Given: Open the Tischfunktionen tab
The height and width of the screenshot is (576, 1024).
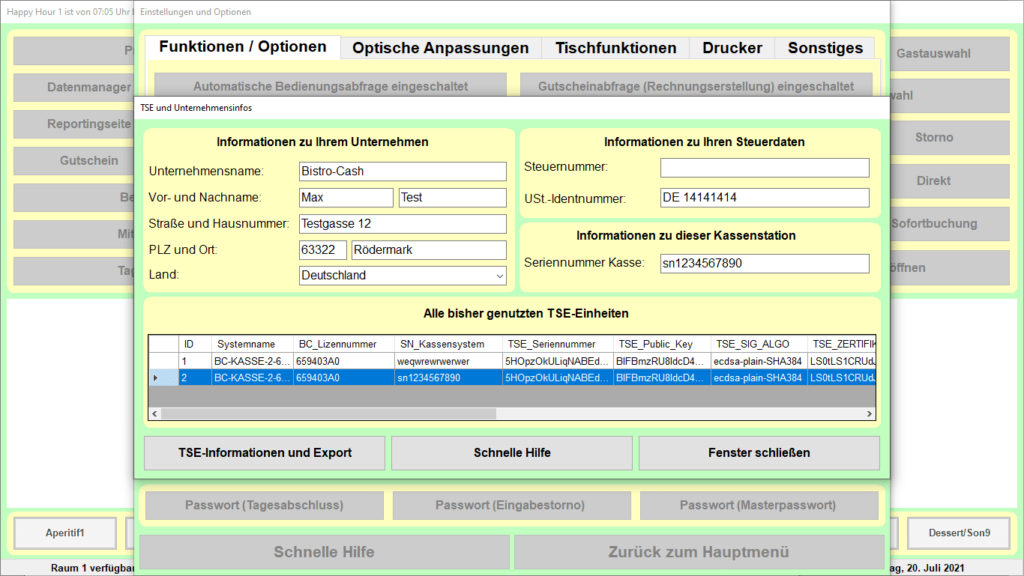Looking at the screenshot, I should [615, 48].
